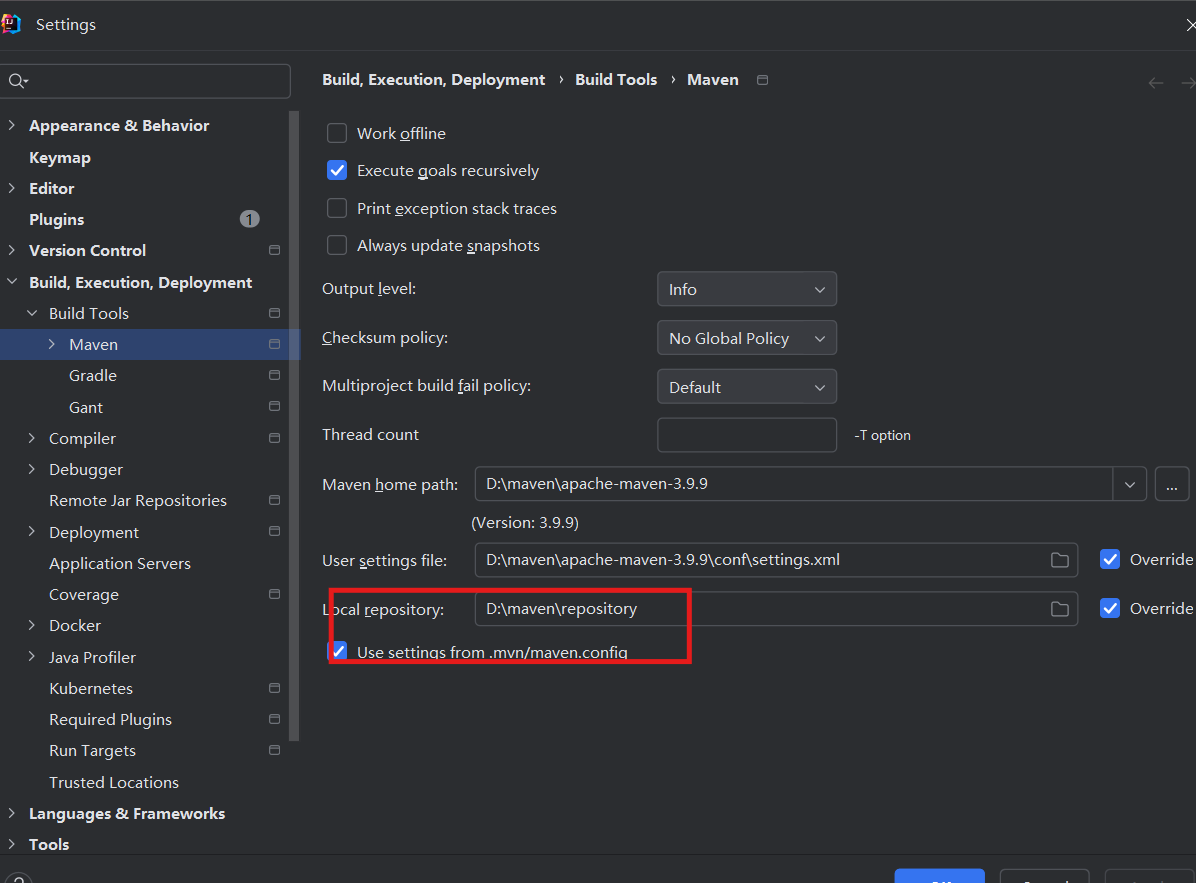This screenshot has height=883, width=1196.
Task: Open Multiproject build fail policy dropdown
Action: pyautogui.click(x=747, y=387)
